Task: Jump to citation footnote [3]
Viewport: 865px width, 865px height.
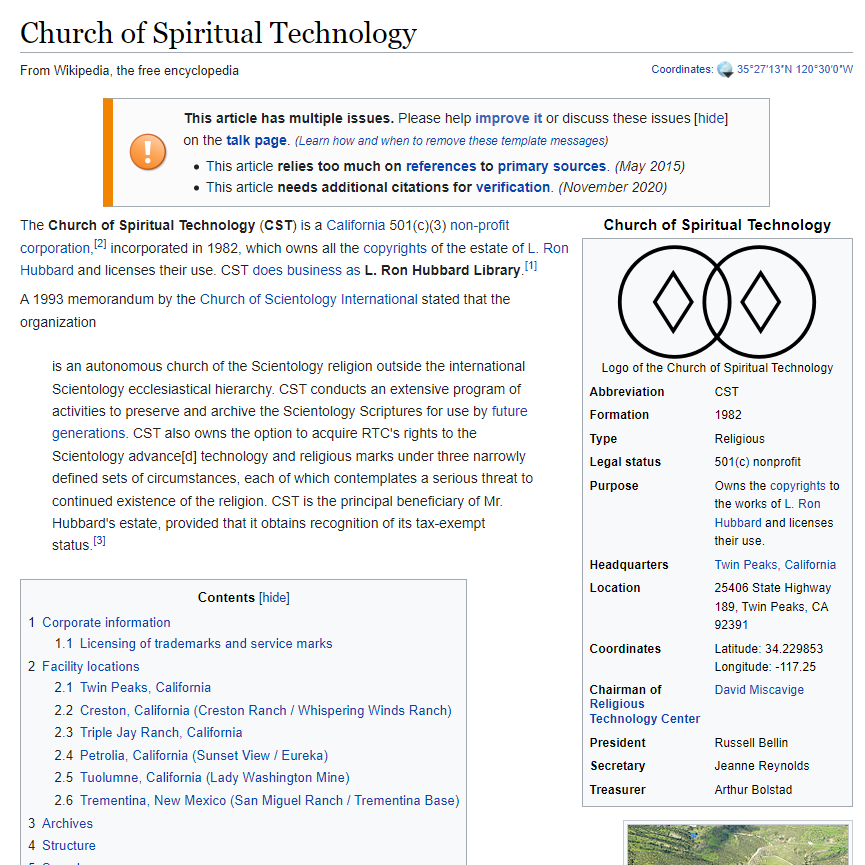Action: (x=99, y=541)
